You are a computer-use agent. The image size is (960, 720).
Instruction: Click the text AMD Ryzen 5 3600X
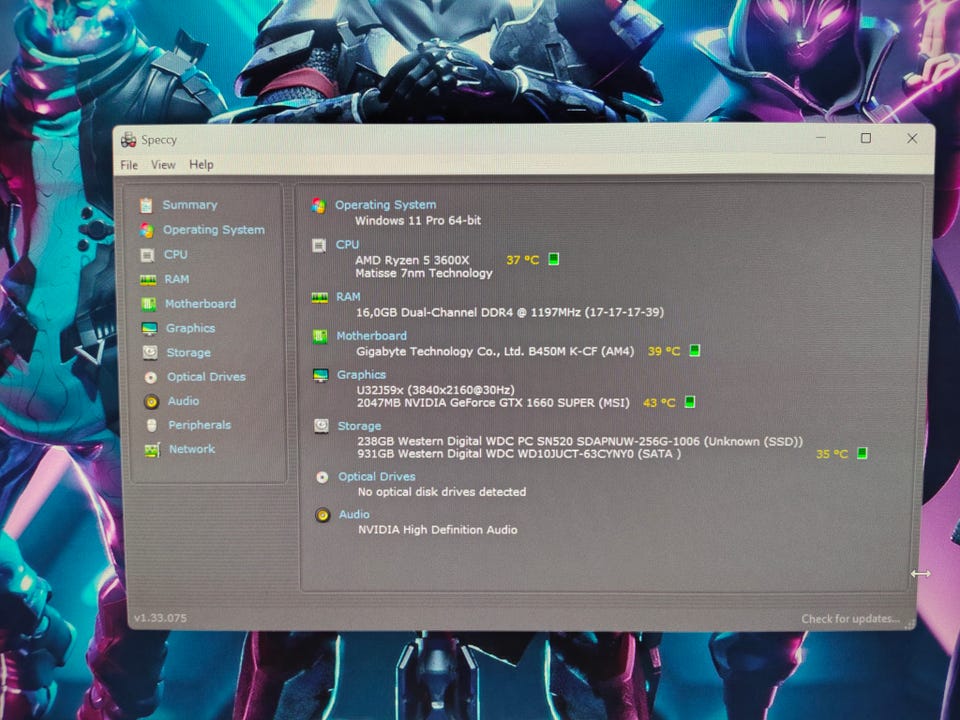pos(412,260)
